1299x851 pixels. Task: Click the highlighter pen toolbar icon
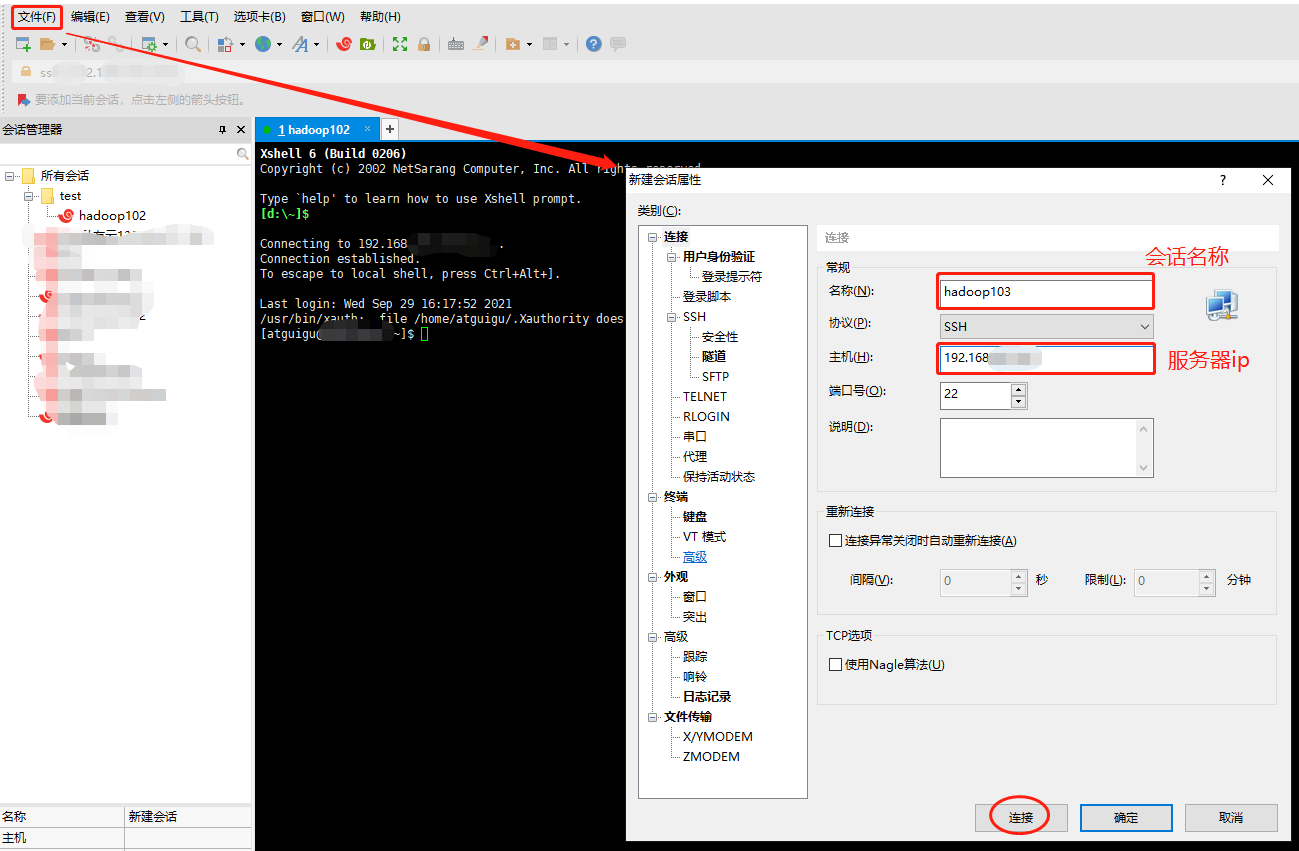click(481, 44)
